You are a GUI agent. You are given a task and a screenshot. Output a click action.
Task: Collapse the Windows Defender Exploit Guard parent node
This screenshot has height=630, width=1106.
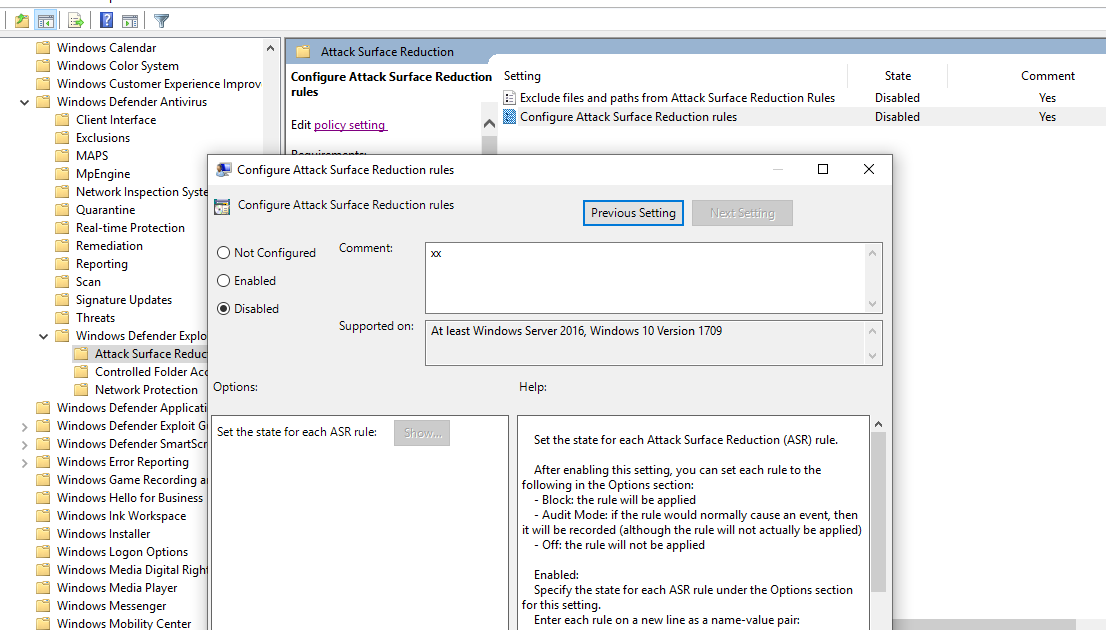44,337
